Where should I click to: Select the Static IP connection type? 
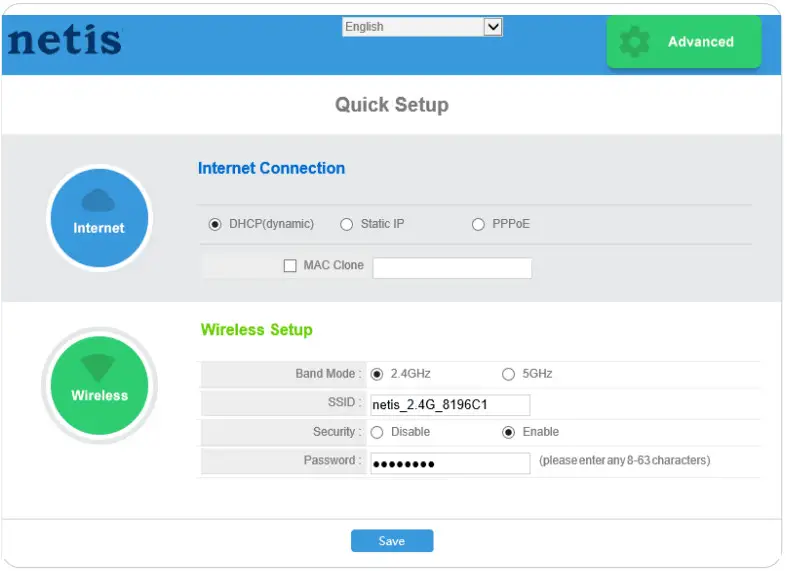click(346, 224)
